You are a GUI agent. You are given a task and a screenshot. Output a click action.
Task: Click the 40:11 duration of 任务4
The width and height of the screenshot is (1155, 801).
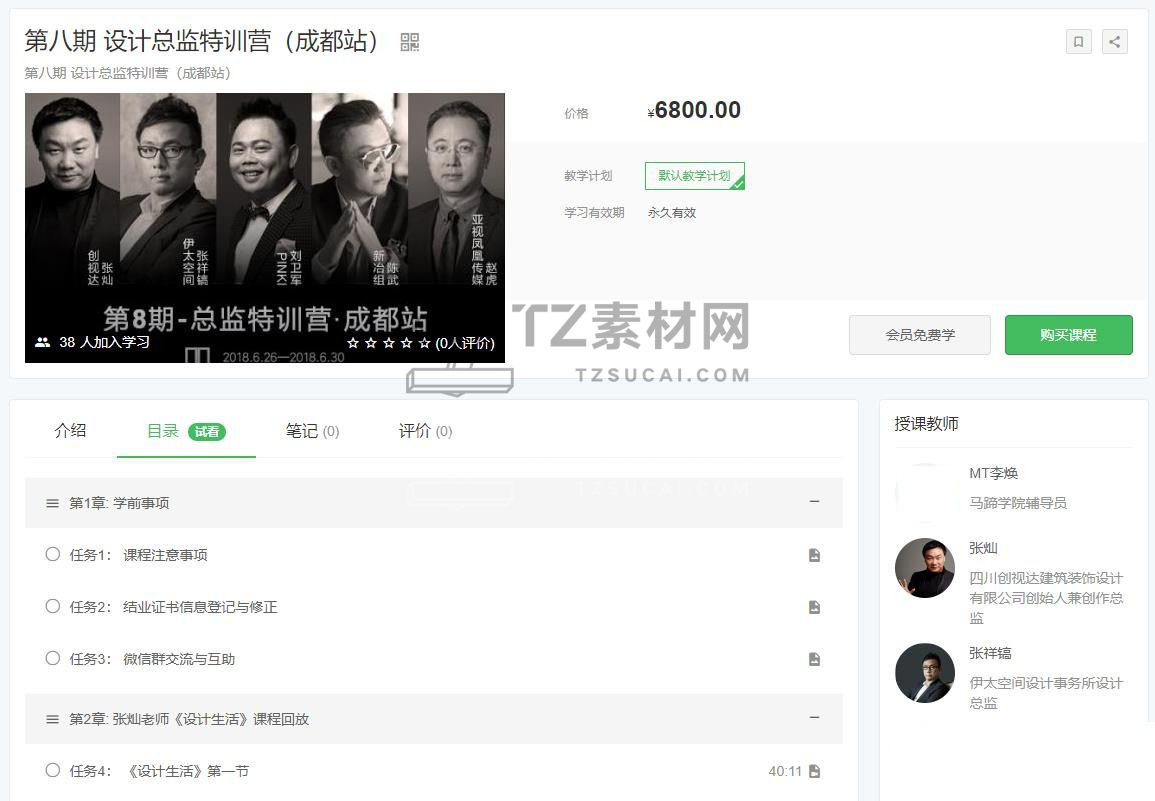click(x=784, y=771)
